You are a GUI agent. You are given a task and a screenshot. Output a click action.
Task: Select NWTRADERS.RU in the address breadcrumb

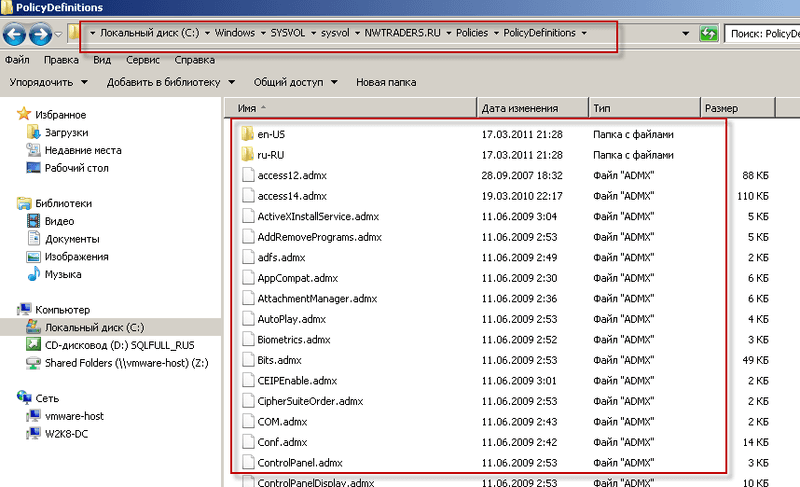pos(402,33)
